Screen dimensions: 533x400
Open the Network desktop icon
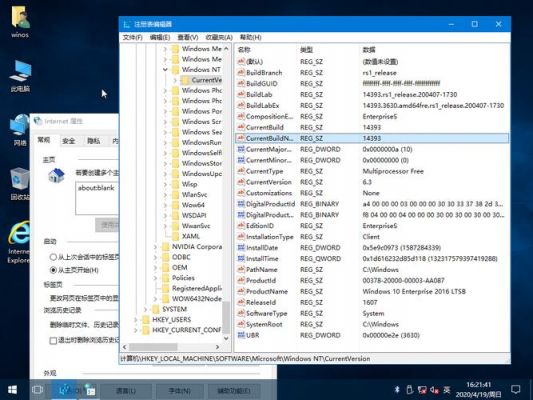click(20, 131)
